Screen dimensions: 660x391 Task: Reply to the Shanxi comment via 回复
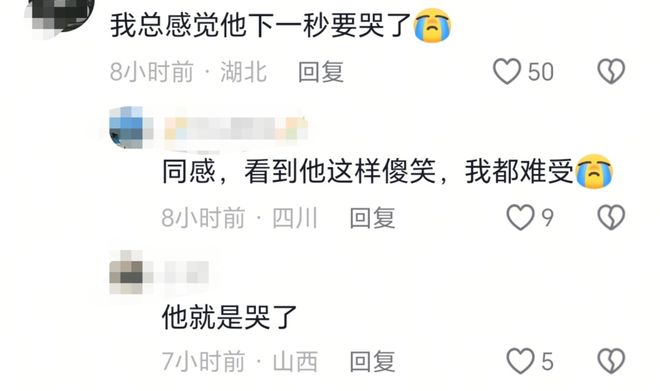373,361
